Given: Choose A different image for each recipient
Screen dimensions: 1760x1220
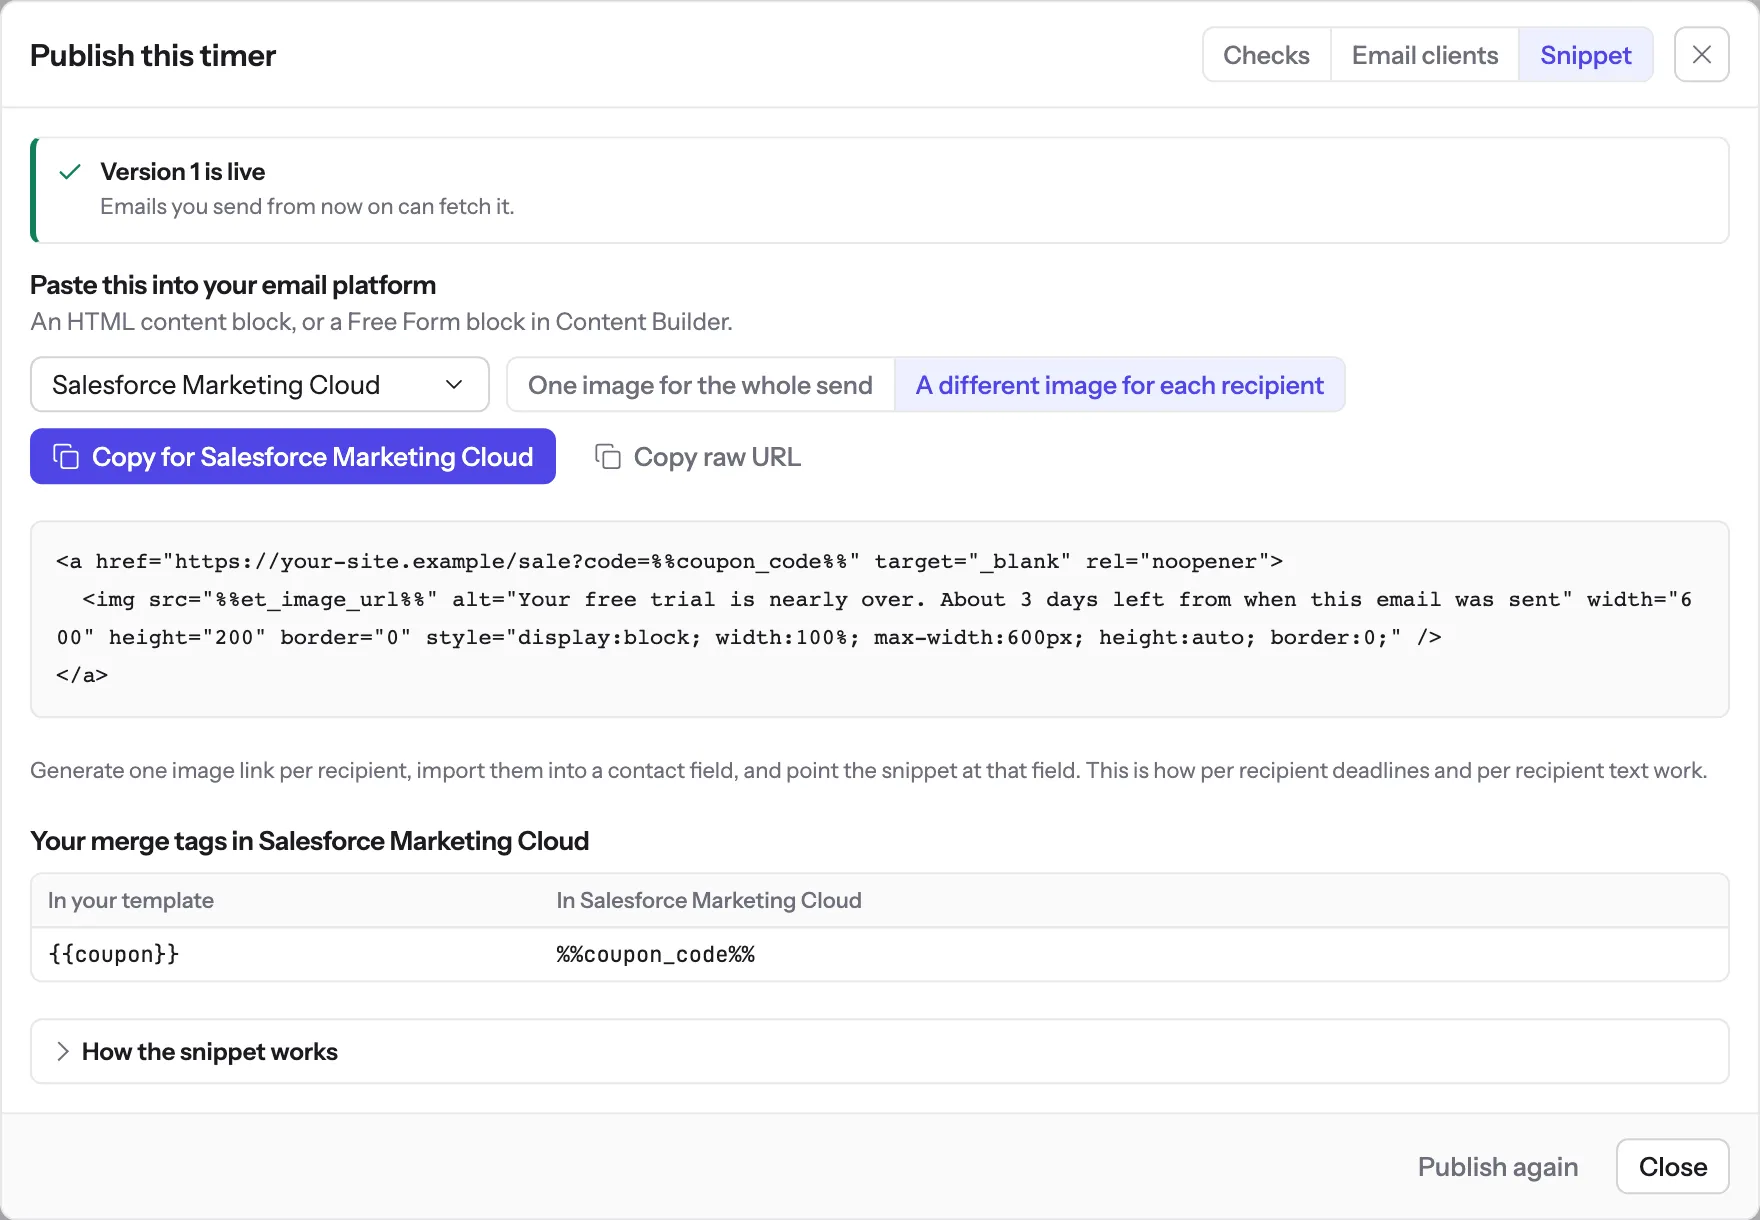Looking at the screenshot, I should (1119, 385).
